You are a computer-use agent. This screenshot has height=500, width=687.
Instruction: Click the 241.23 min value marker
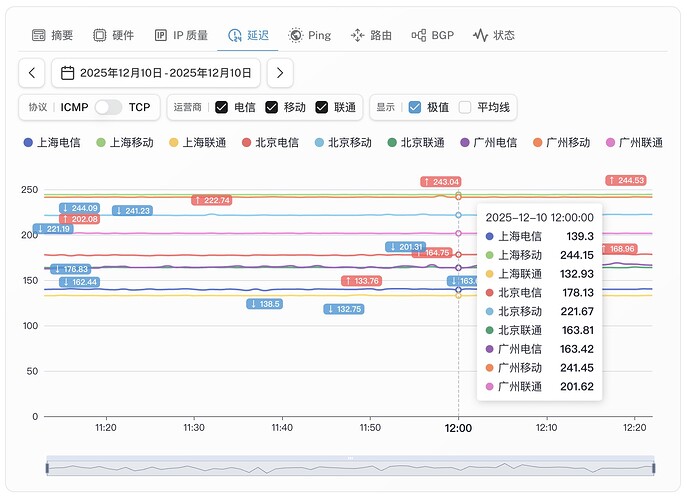pos(132,211)
